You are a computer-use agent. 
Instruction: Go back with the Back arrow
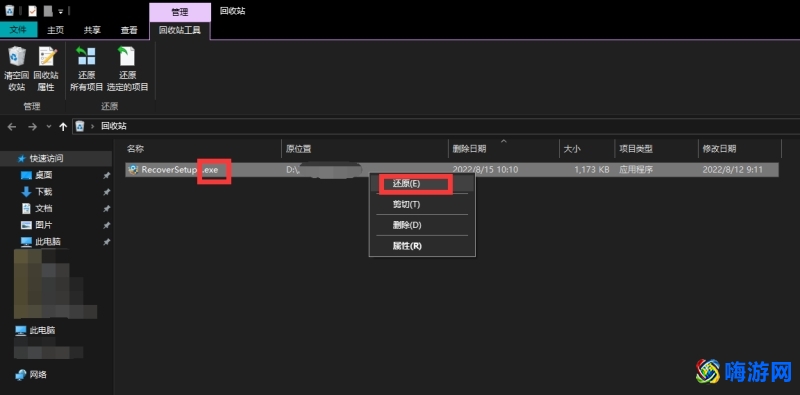pos(12,127)
